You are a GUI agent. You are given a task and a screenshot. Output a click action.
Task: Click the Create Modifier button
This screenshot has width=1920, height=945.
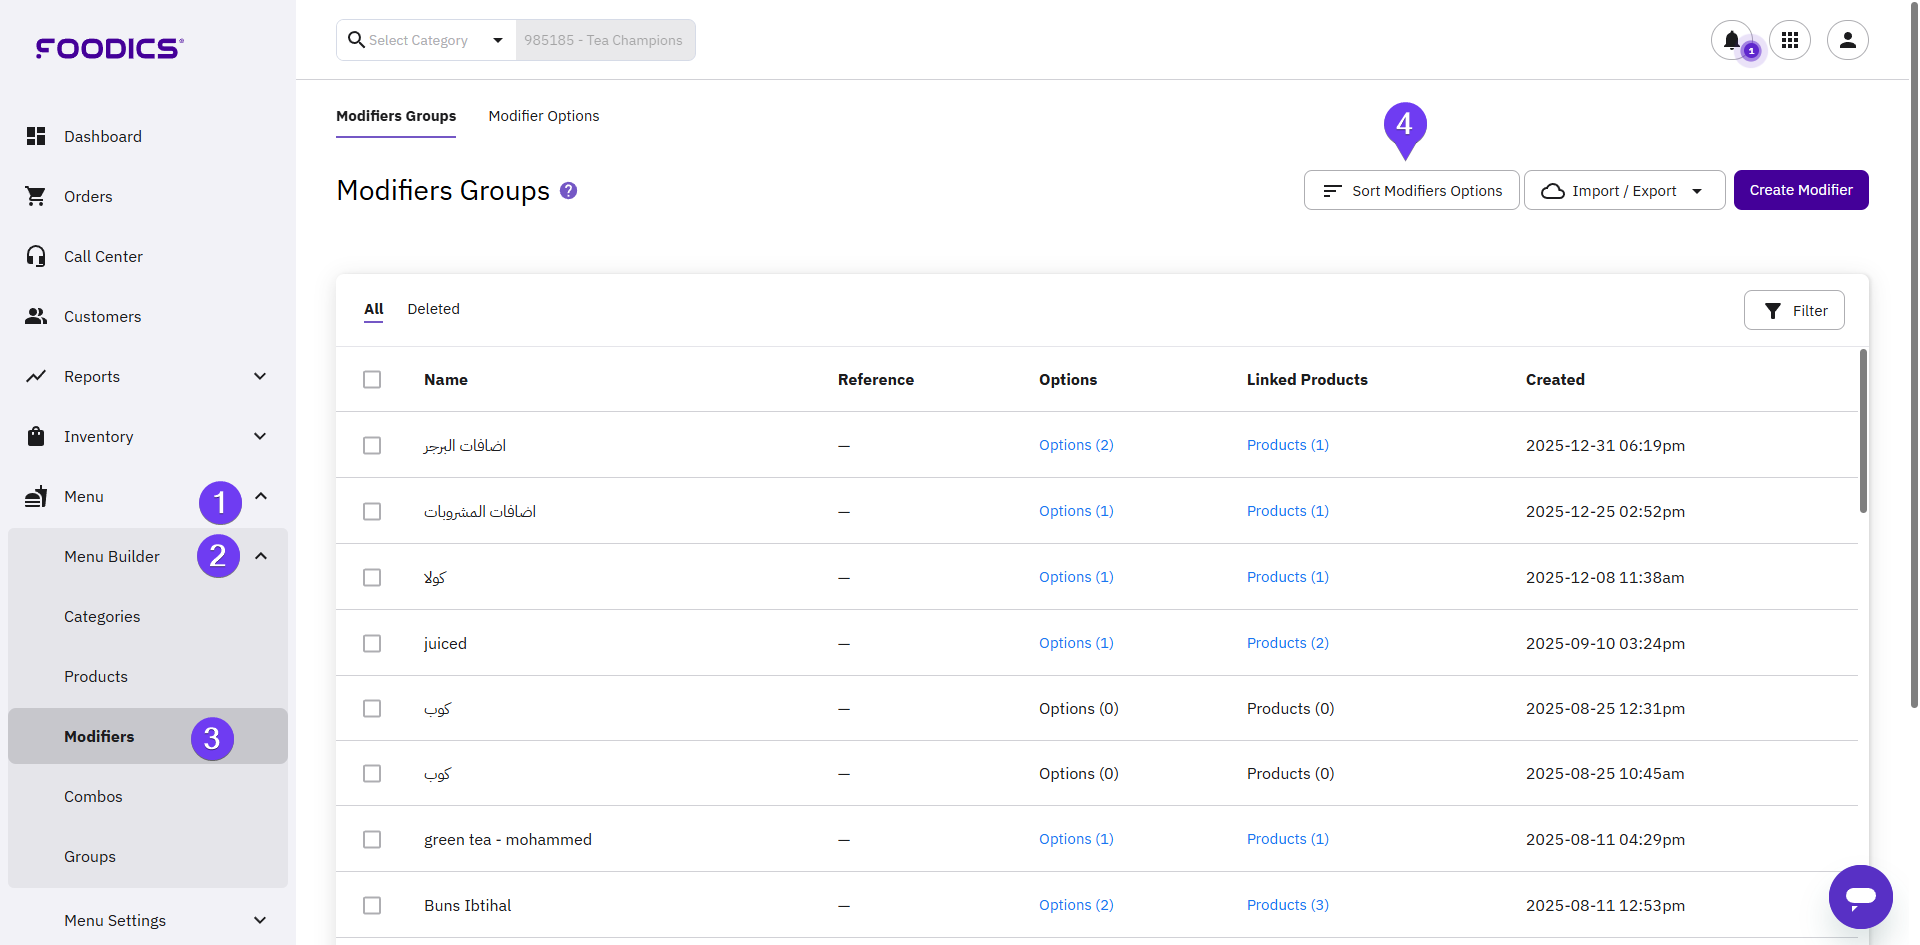(1800, 190)
